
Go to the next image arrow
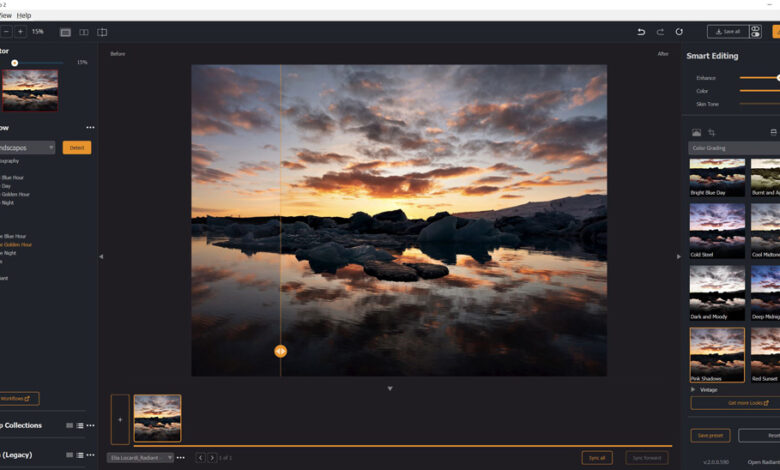tap(212, 458)
